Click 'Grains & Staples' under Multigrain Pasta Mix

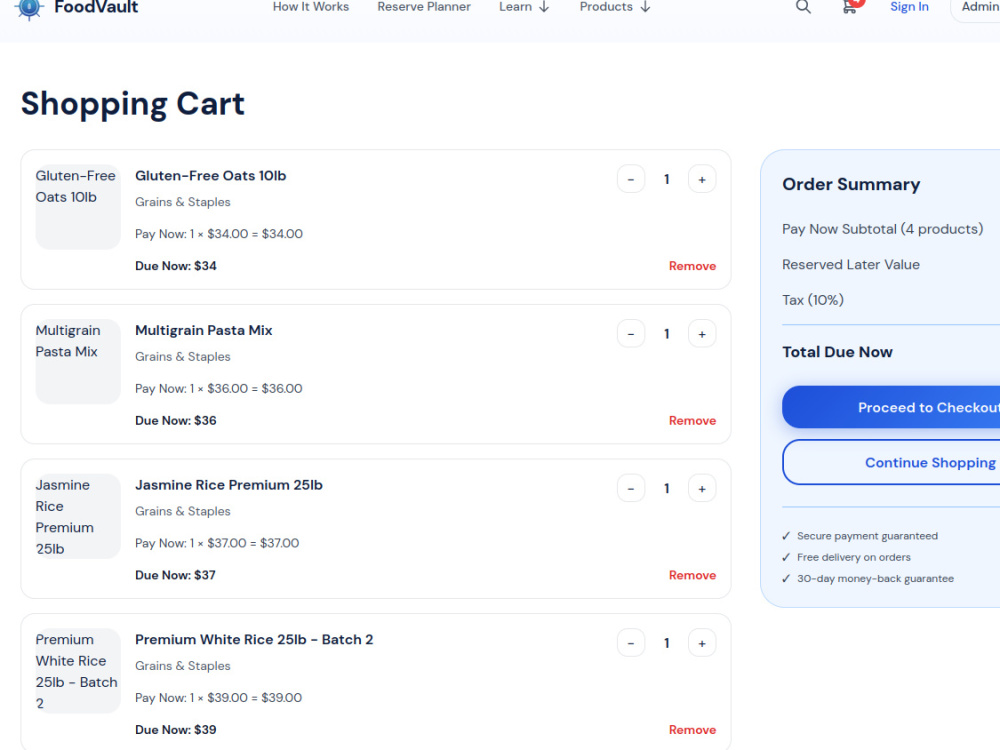pos(183,357)
